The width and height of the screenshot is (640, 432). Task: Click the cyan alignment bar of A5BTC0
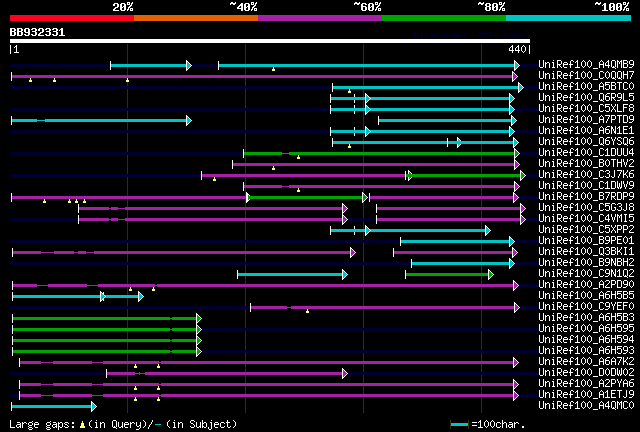click(428, 87)
